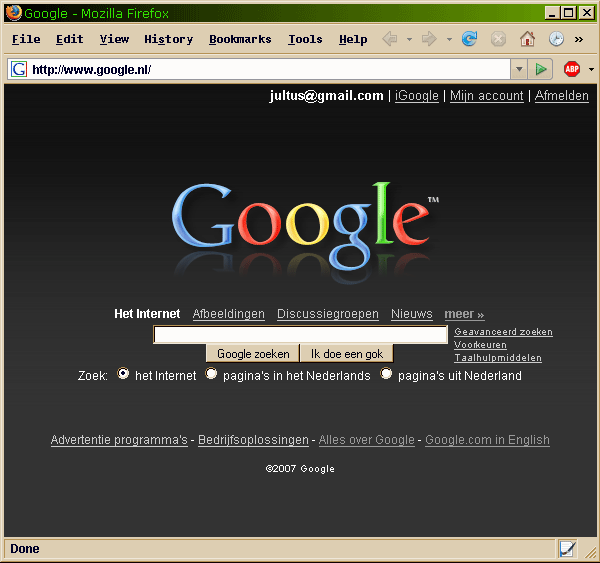Close the Firefox window
Viewport: 600px width, 563px height.
[x=587, y=13]
